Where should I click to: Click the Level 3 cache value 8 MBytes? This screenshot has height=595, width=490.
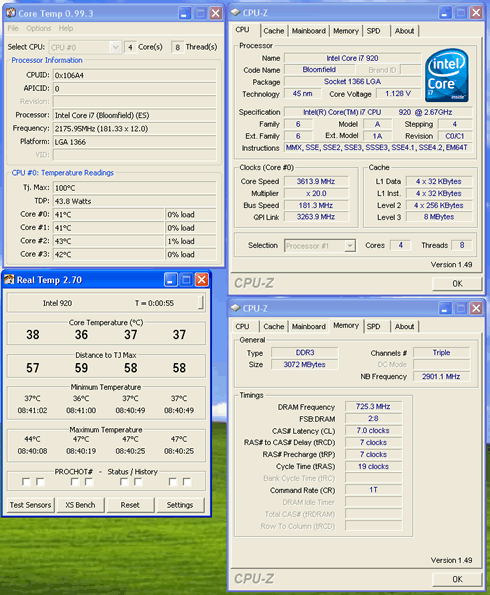pos(439,217)
